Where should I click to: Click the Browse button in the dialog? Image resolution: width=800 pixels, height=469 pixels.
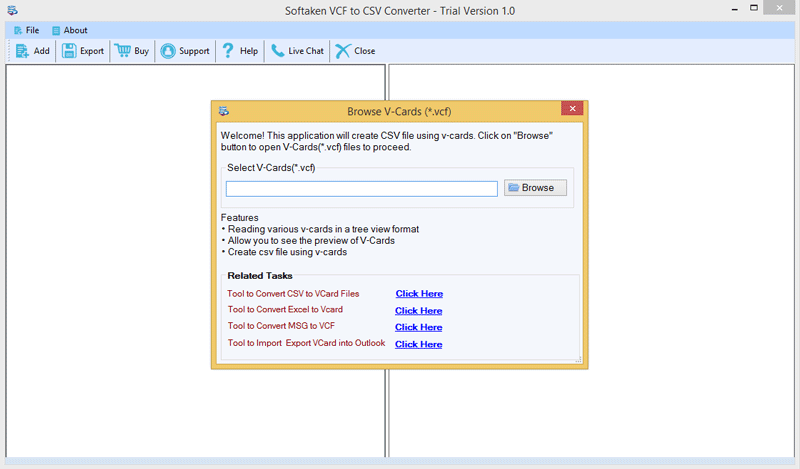click(535, 188)
